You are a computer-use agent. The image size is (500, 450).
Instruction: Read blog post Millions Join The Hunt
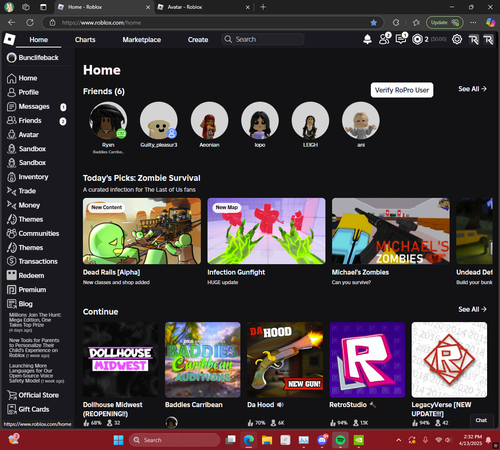coord(35,322)
